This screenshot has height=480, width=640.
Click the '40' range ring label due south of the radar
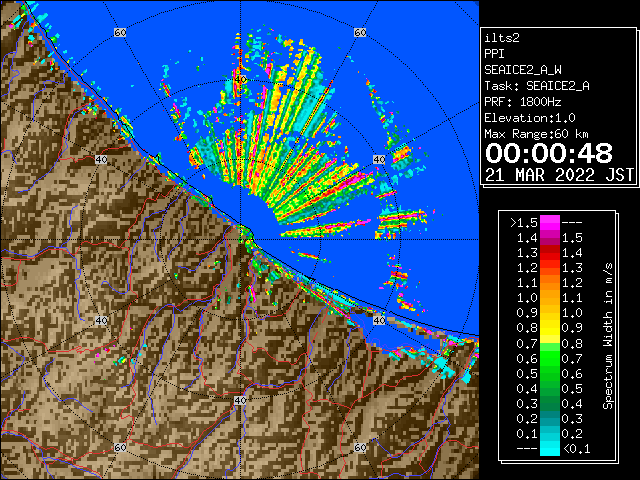(x=240, y=400)
